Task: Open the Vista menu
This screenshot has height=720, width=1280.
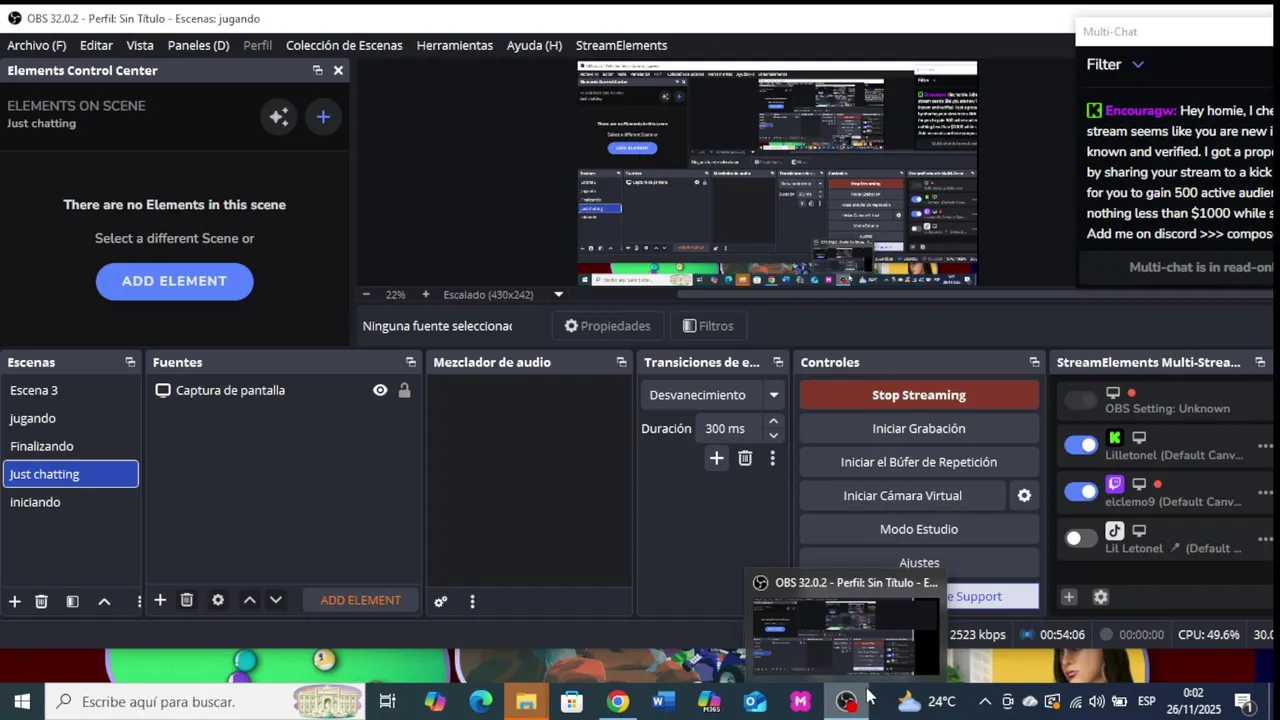Action: (140, 45)
